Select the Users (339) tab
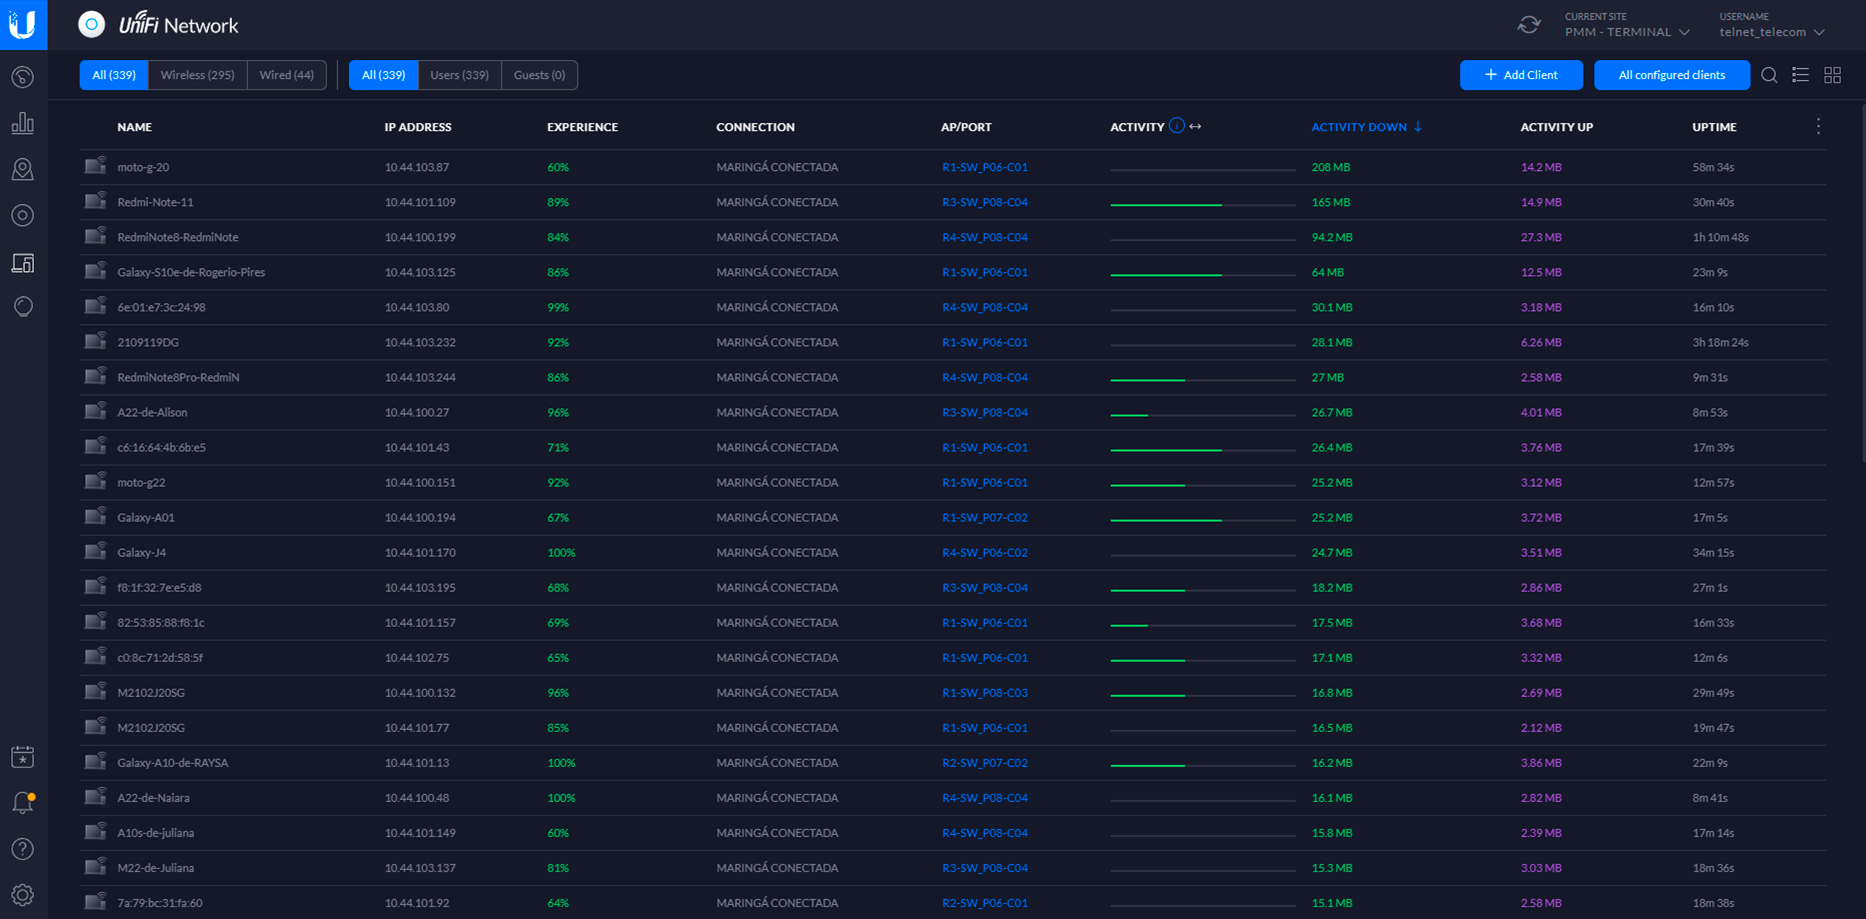The width and height of the screenshot is (1866, 919). (x=459, y=75)
